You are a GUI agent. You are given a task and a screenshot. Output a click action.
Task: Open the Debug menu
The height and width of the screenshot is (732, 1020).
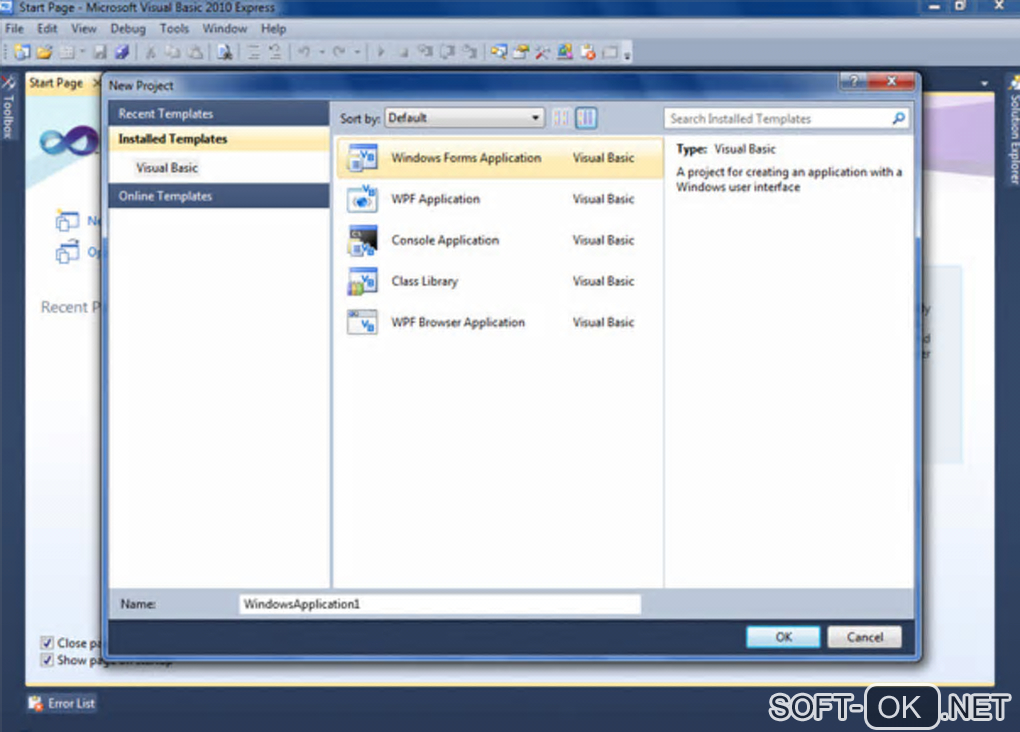pyautogui.click(x=128, y=29)
